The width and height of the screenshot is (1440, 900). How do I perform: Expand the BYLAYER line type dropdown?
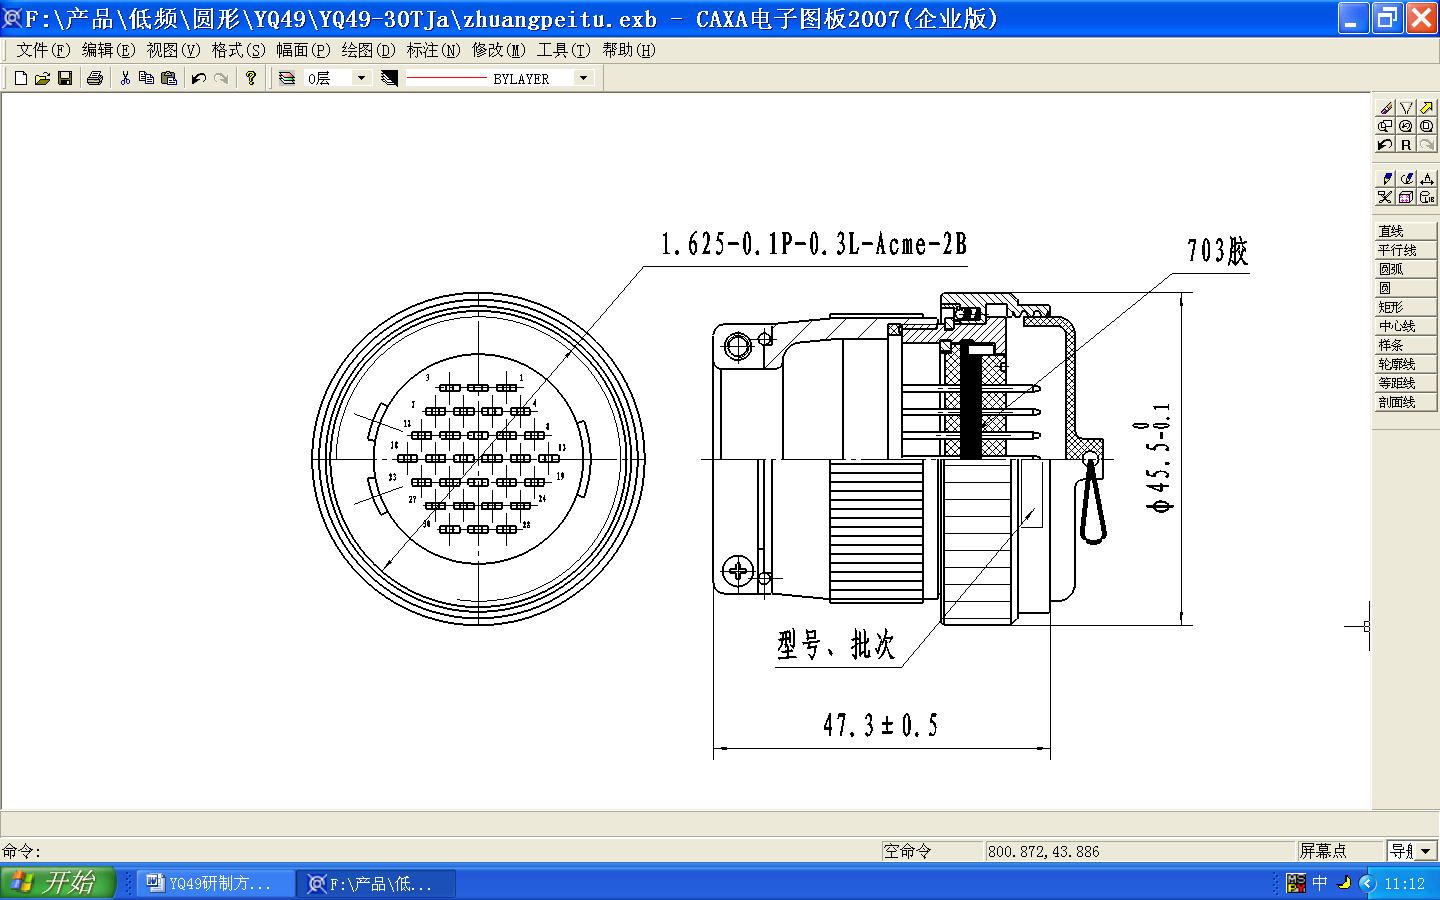[x=584, y=78]
